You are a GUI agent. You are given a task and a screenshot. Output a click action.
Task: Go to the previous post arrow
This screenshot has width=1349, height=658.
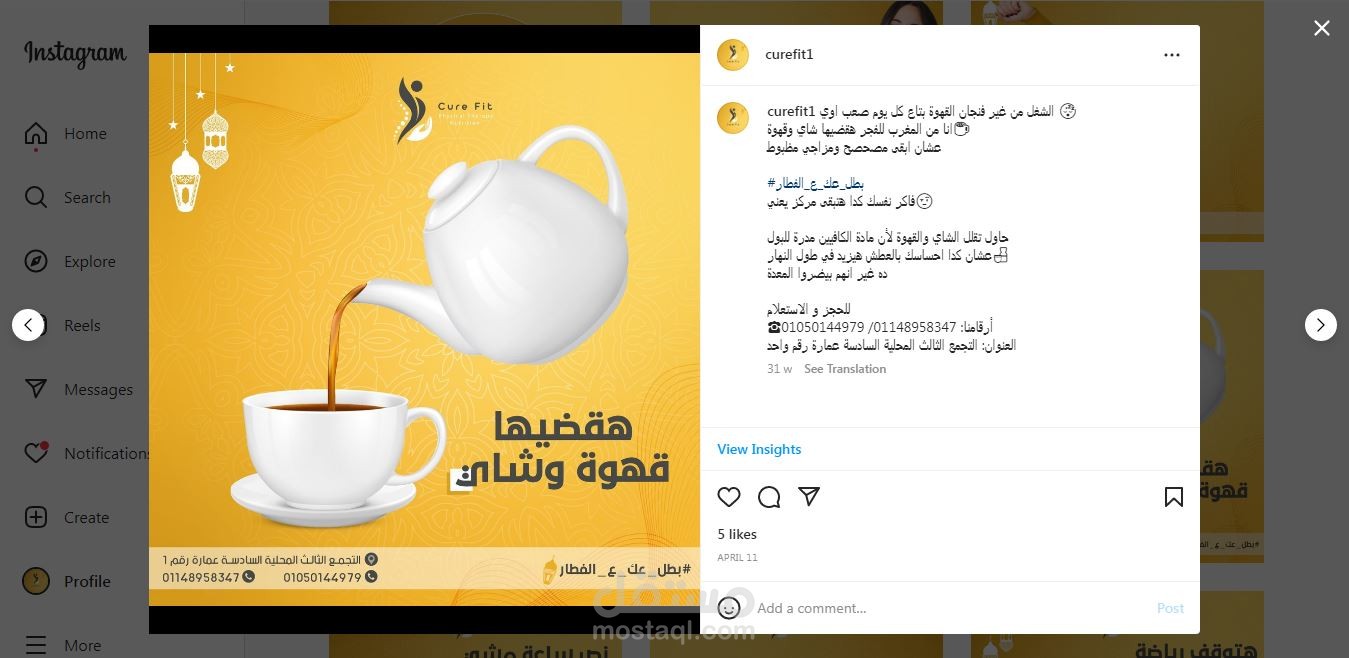[28, 325]
